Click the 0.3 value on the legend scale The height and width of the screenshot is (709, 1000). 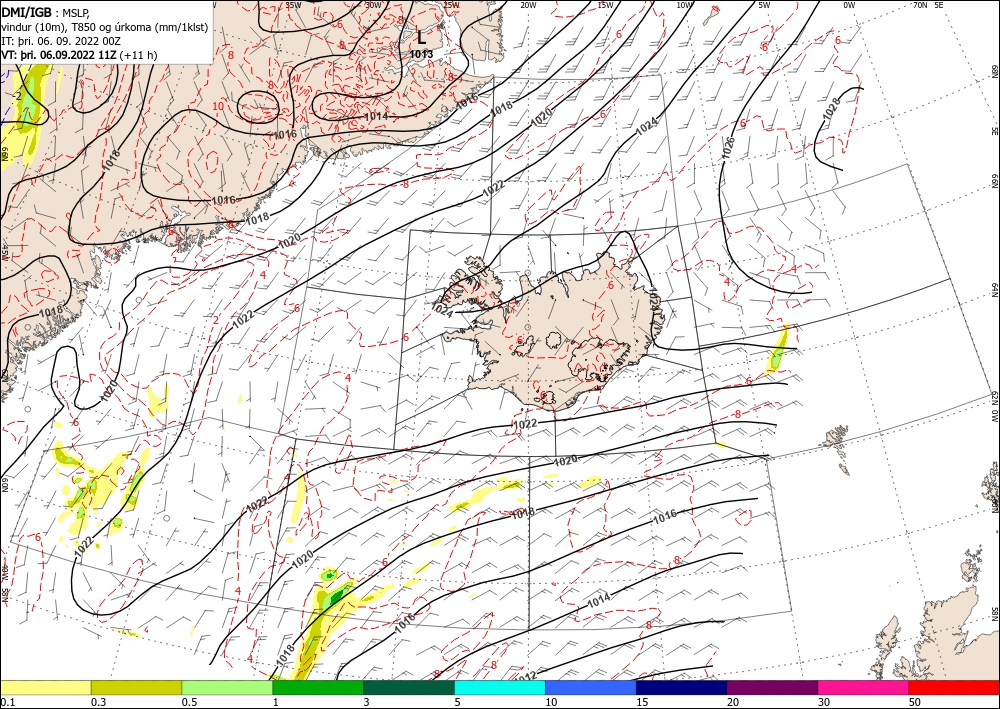point(98,701)
